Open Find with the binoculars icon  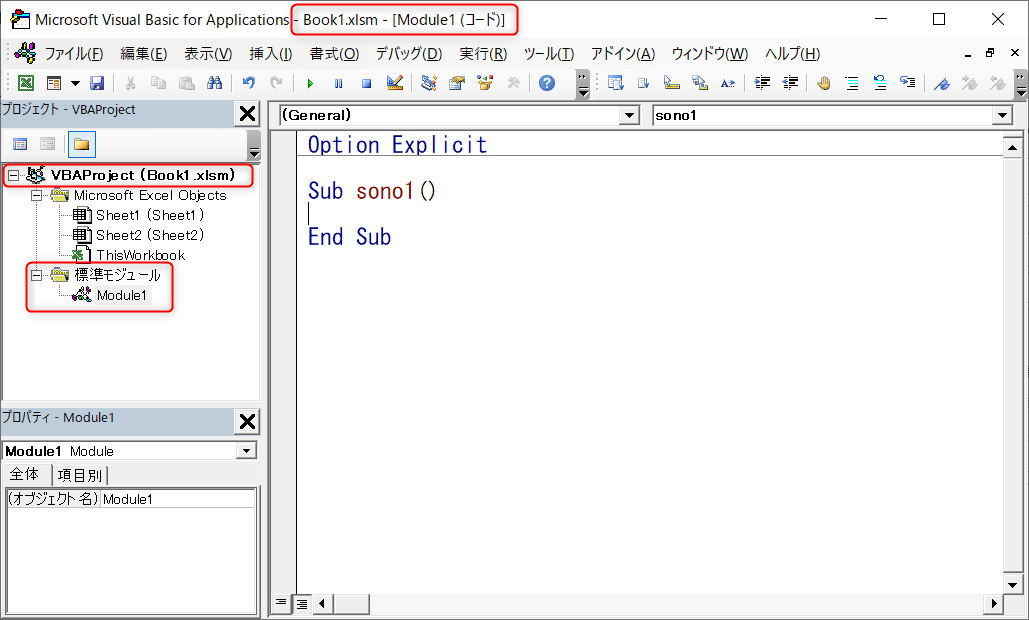[x=215, y=83]
